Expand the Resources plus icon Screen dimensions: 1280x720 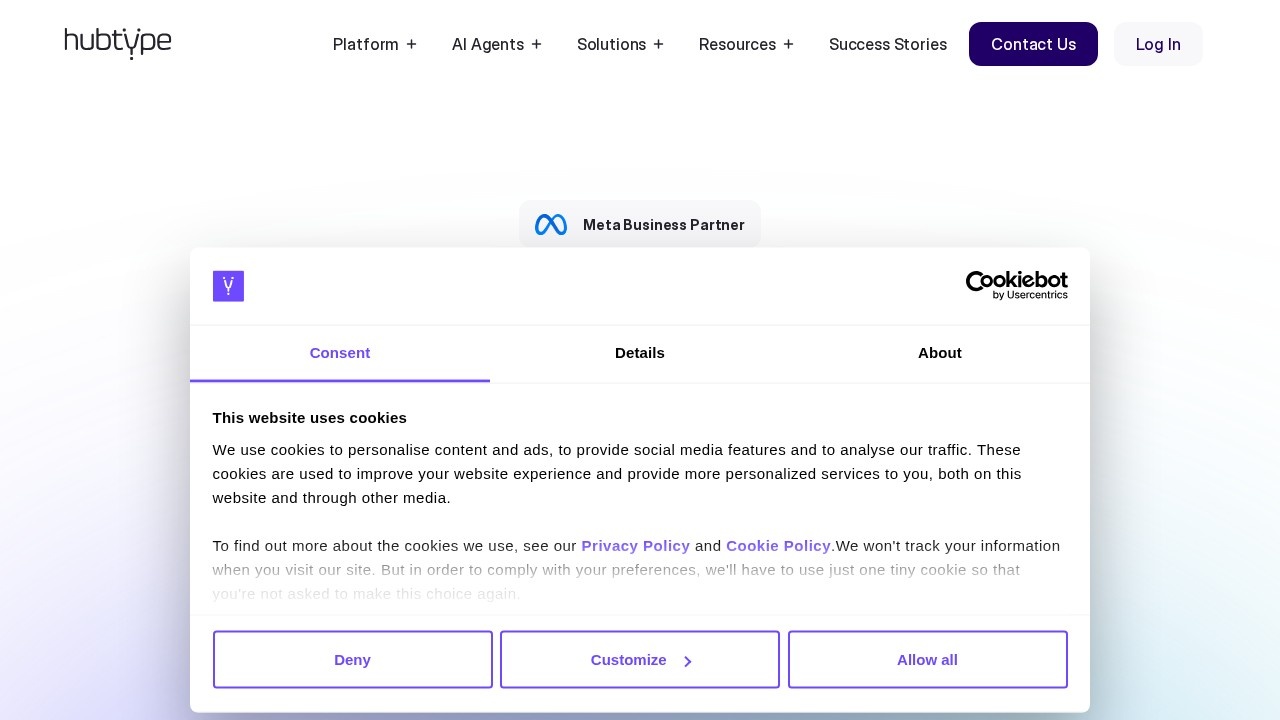788,44
